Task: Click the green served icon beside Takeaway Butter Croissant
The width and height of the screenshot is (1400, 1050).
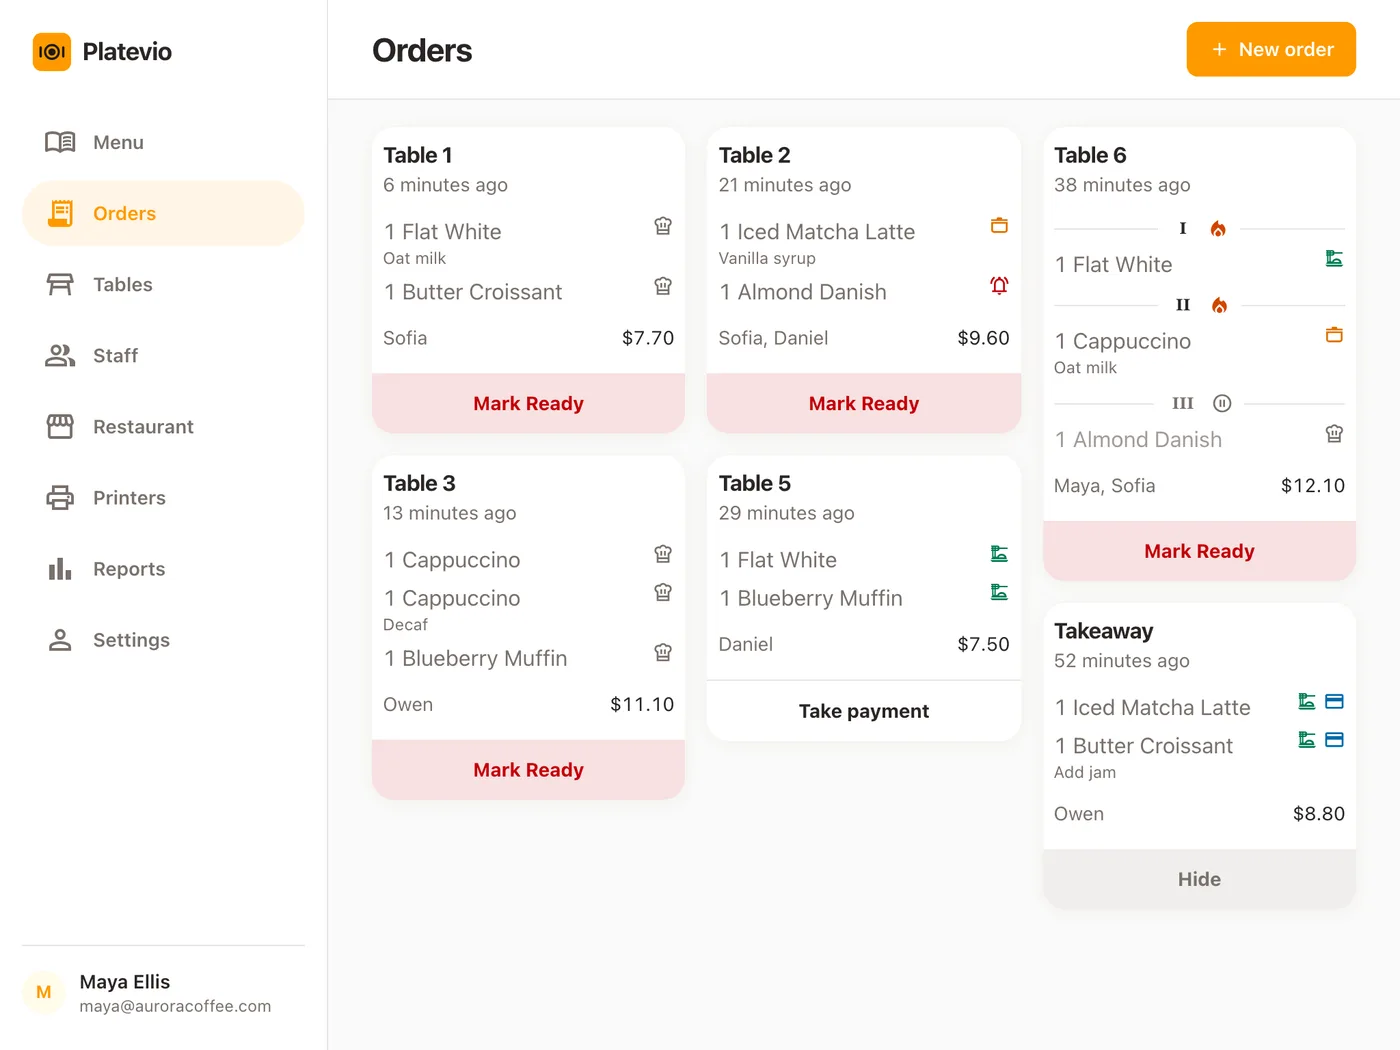Action: click(1306, 740)
